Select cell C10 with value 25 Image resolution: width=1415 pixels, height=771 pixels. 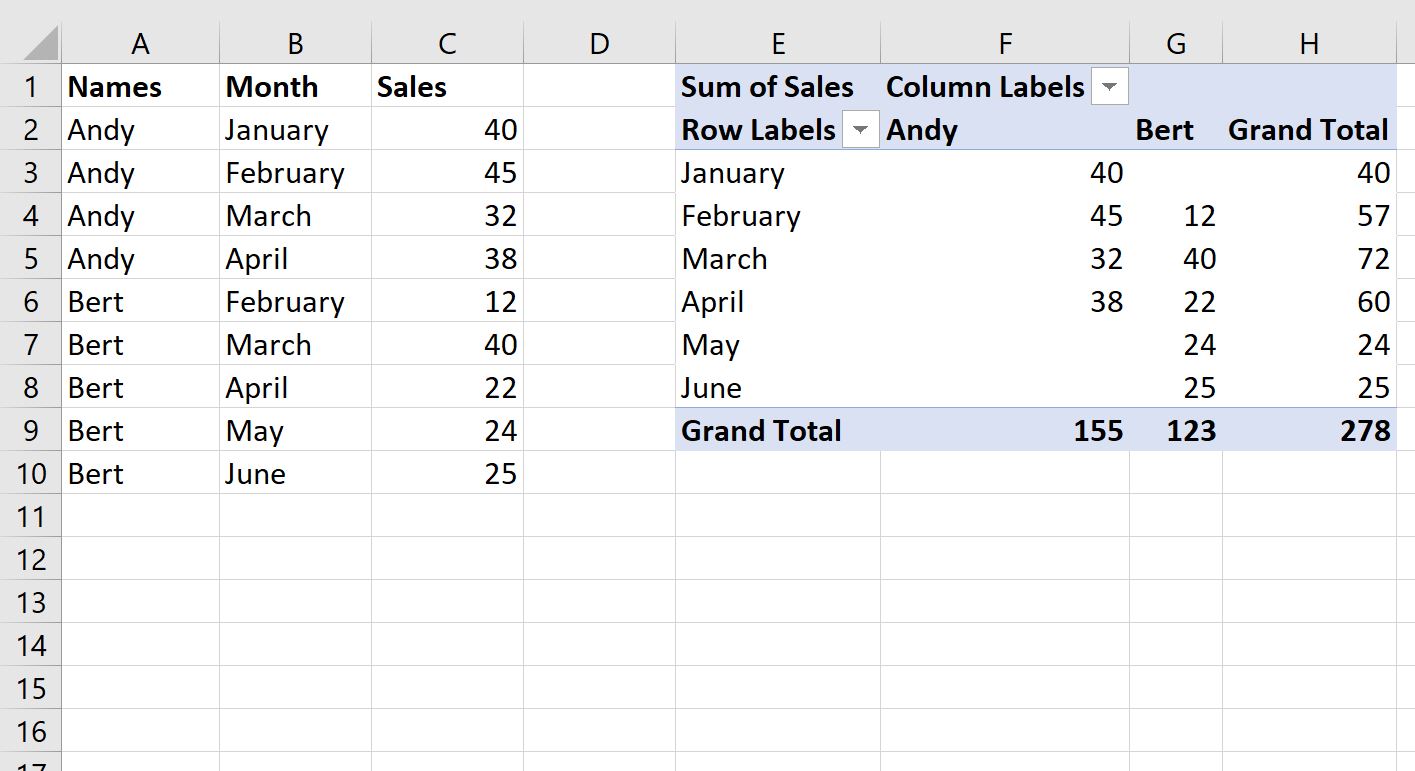point(447,474)
